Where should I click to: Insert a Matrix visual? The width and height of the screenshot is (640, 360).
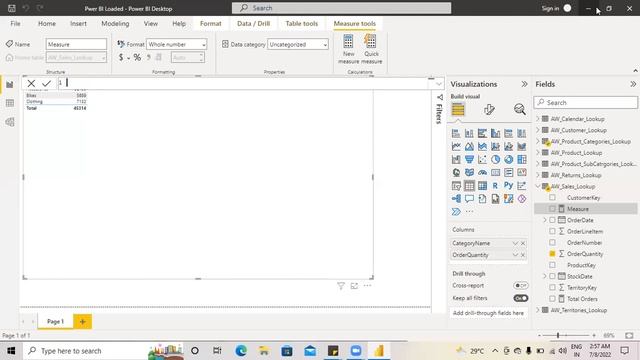[x=482, y=186]
